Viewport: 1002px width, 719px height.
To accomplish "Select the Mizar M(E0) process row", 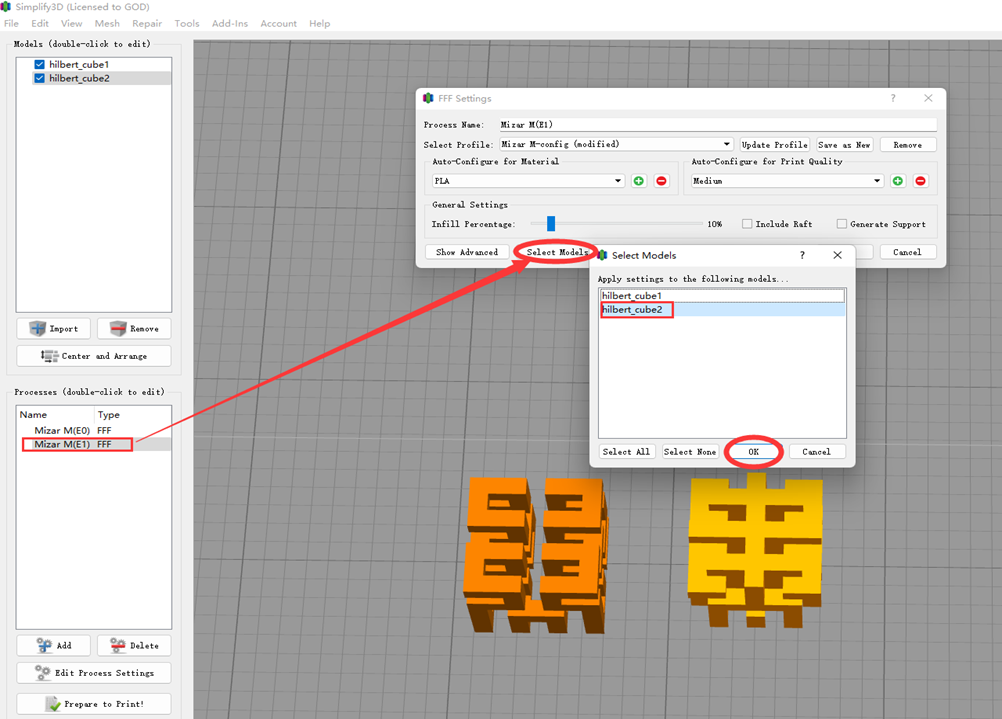I will (x=94, y=430).
